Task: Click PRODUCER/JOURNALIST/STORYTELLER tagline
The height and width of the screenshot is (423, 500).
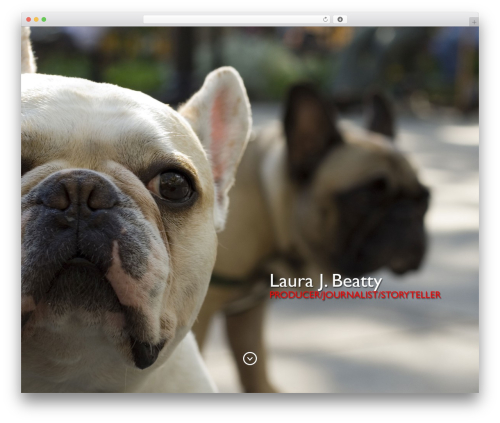Action: [355, 295]
